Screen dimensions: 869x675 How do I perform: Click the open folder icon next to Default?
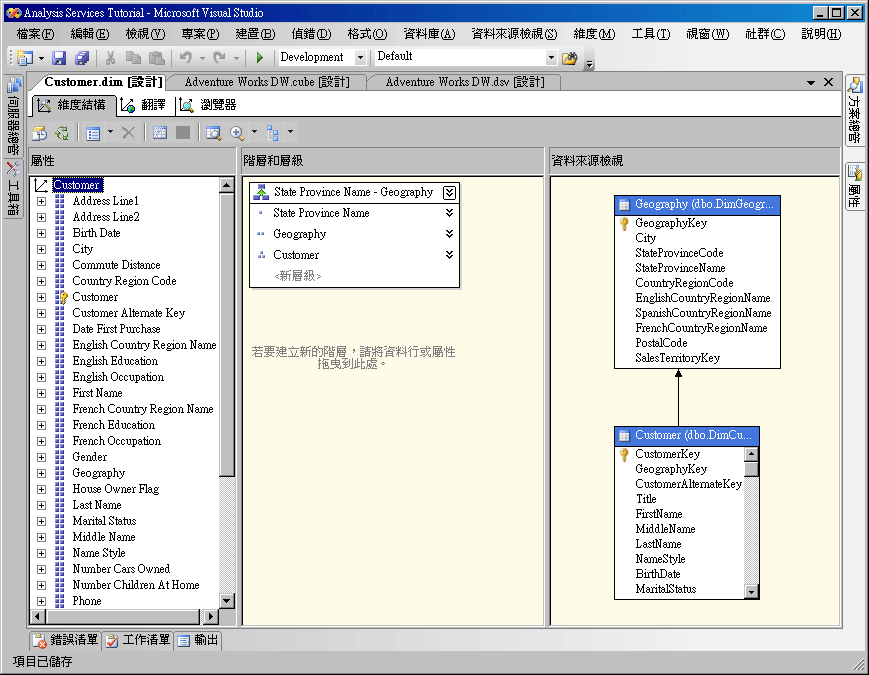pyautogui.click(x=569, y=58)
